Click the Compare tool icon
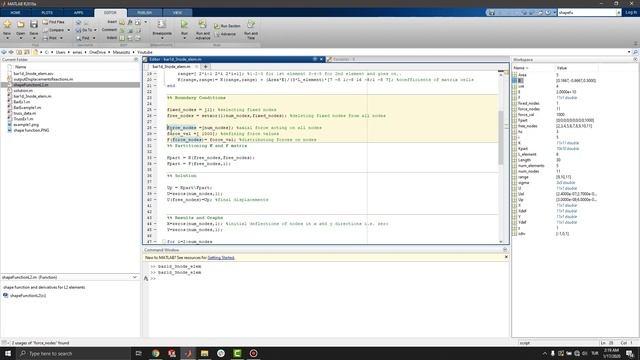The width and height of the screenshot is (640, 360). point(45,30)
